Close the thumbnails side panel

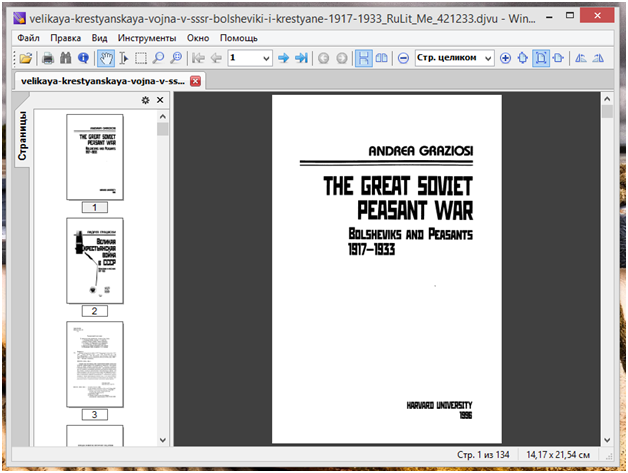160,100
